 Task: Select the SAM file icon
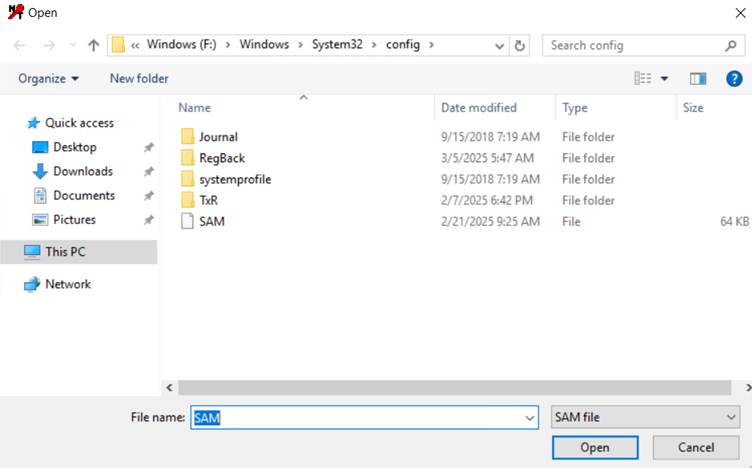click(x=187, y=221)
